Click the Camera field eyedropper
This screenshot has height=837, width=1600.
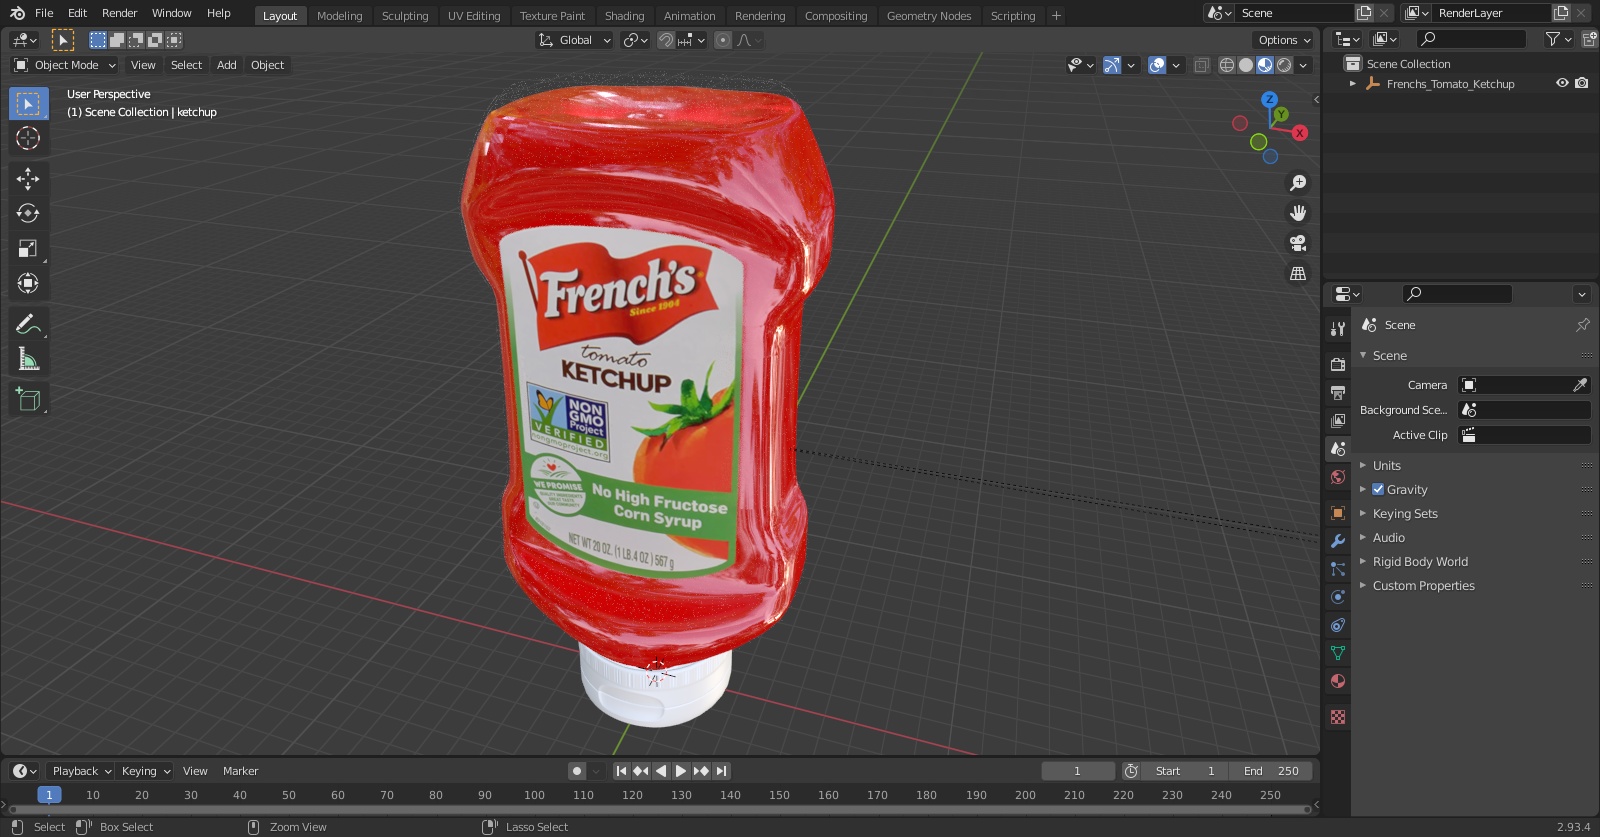pos(1580,385)
